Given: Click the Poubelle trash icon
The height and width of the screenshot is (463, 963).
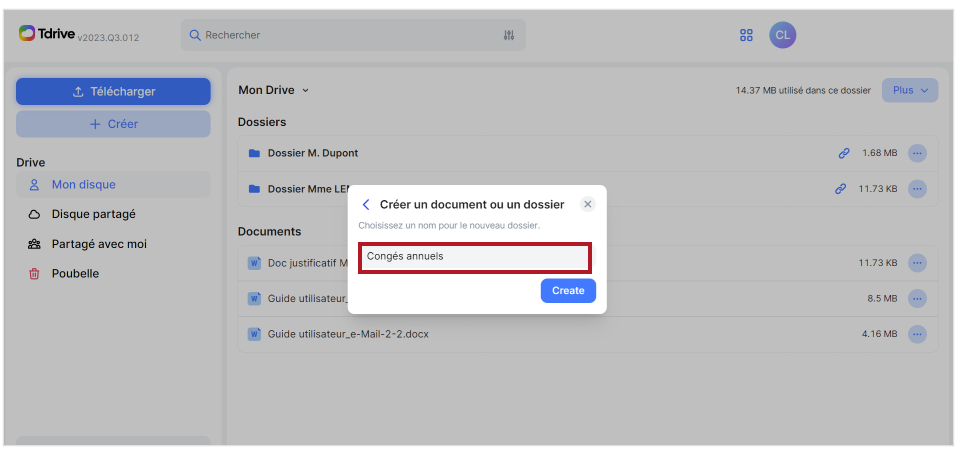Looking at the screenshot, I should pyautogui.click(x=34, y=274).
